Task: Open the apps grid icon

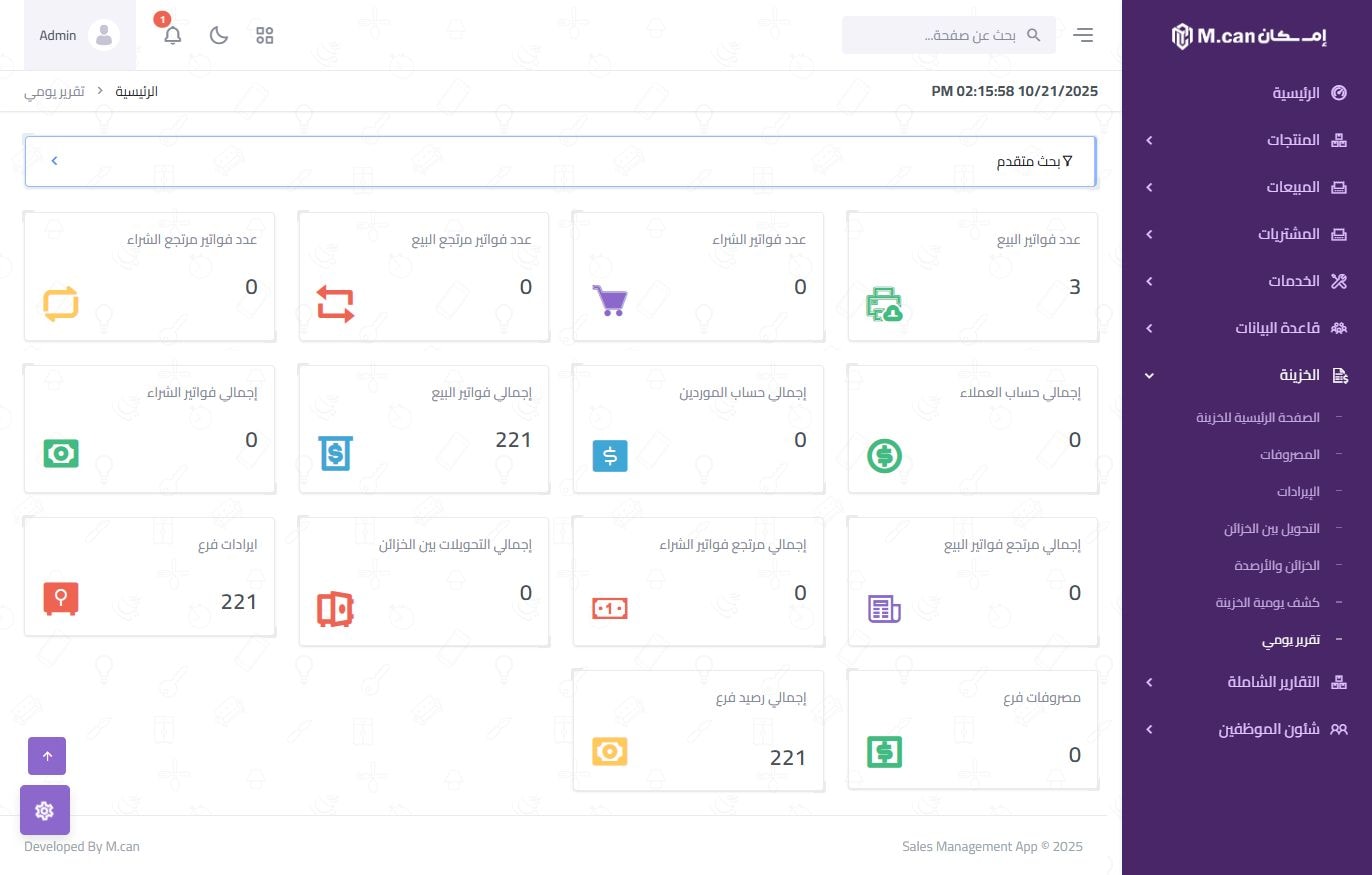Action: (265, 36)
